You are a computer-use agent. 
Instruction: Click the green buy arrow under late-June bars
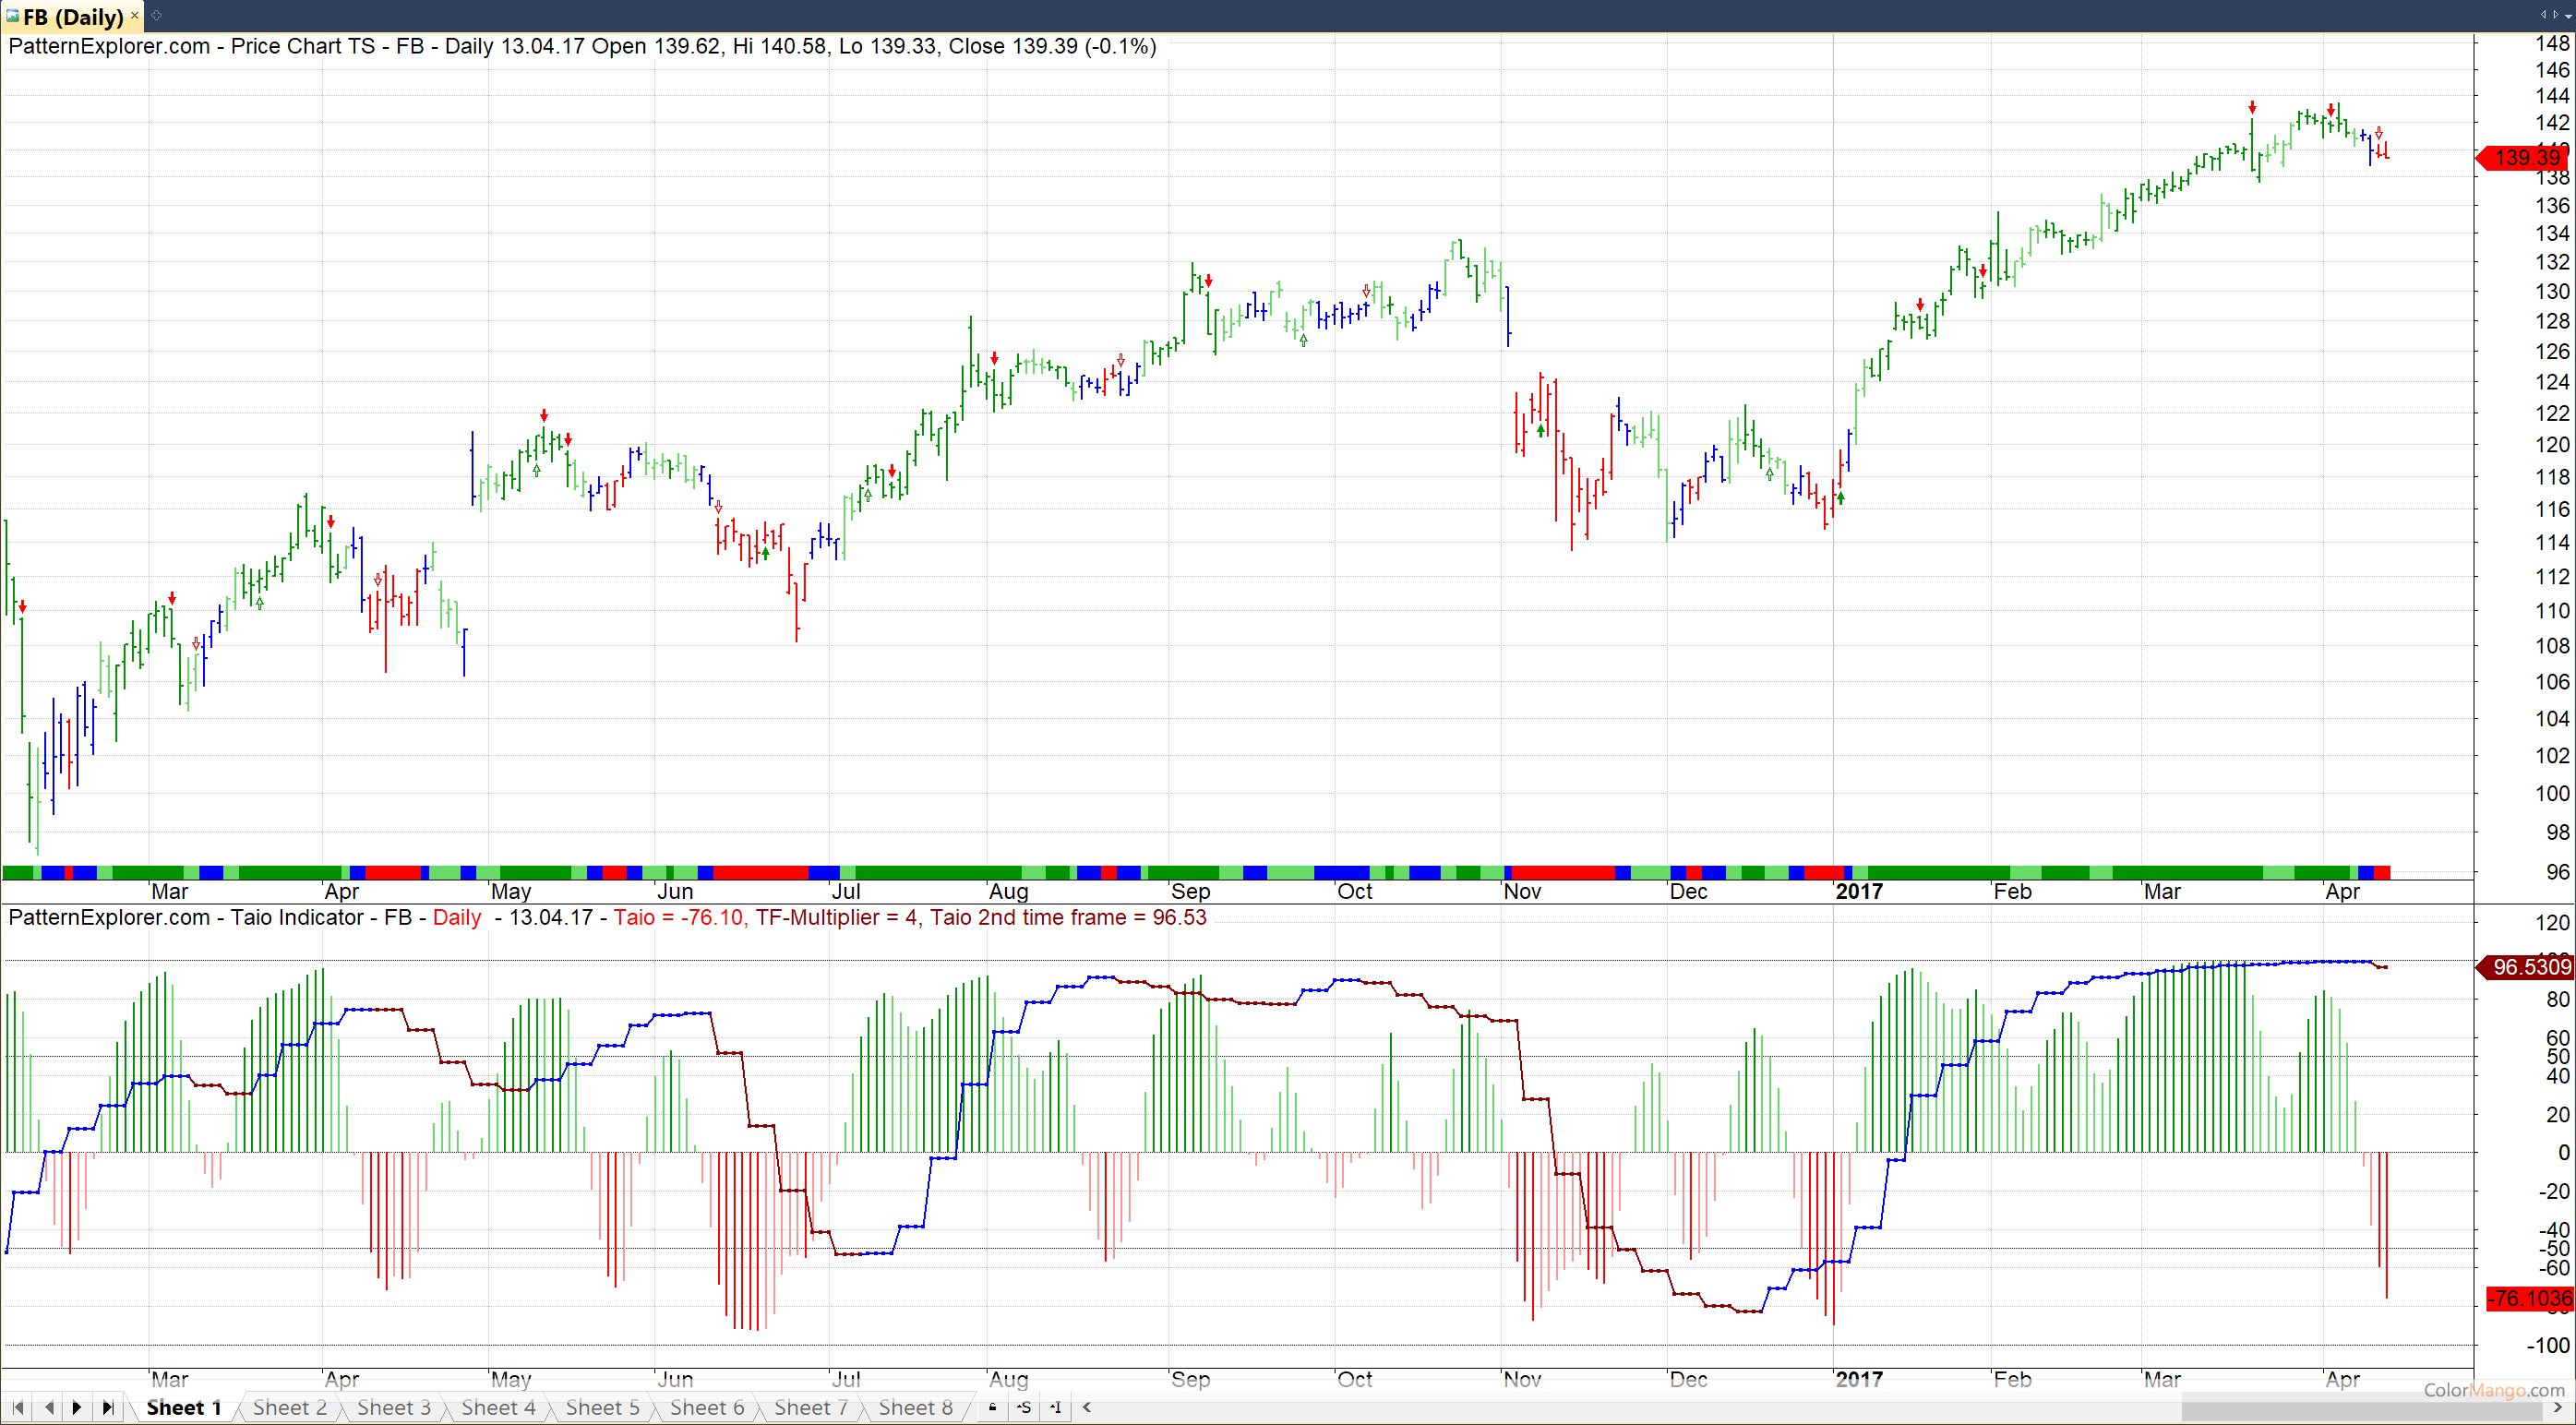point(766,552)
